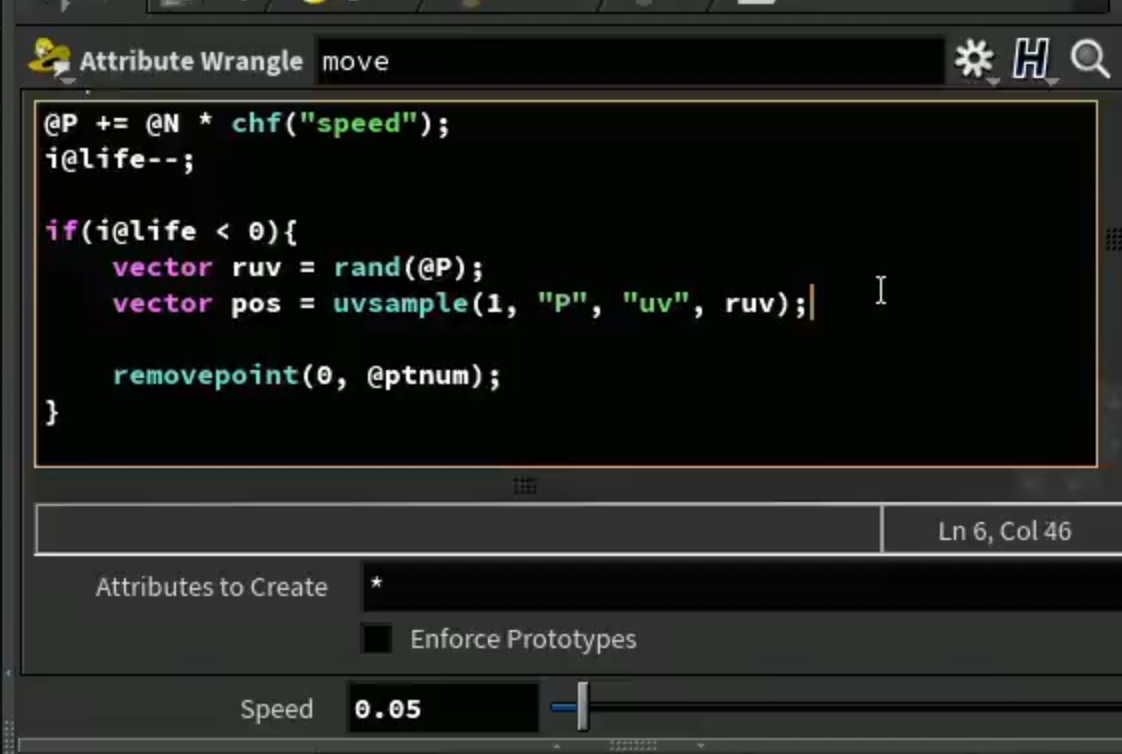
Task: Click the grip on editor's right edge
Action: [x=1113, y=239]
